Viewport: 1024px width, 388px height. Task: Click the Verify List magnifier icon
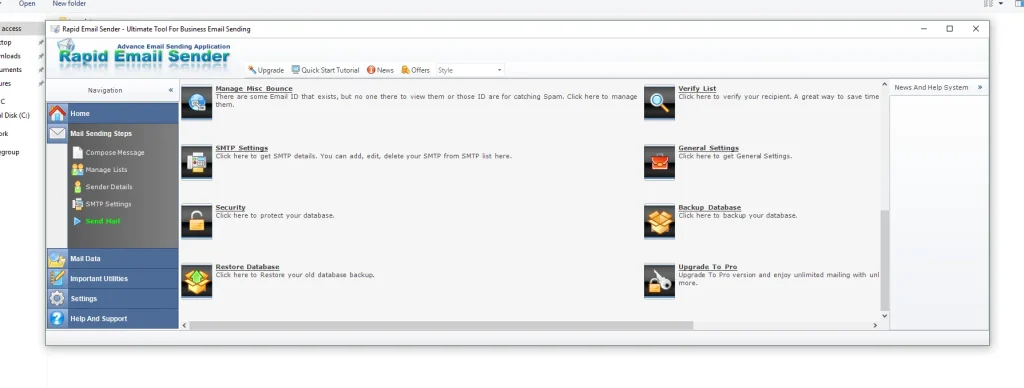click(x=659, y=102)
